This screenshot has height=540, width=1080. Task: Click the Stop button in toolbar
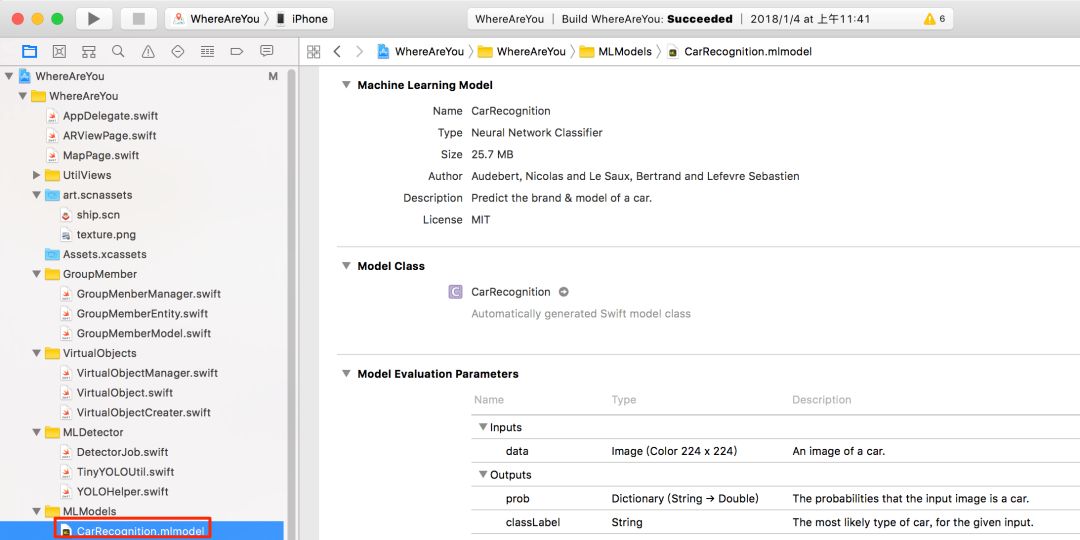coord(138,18)
